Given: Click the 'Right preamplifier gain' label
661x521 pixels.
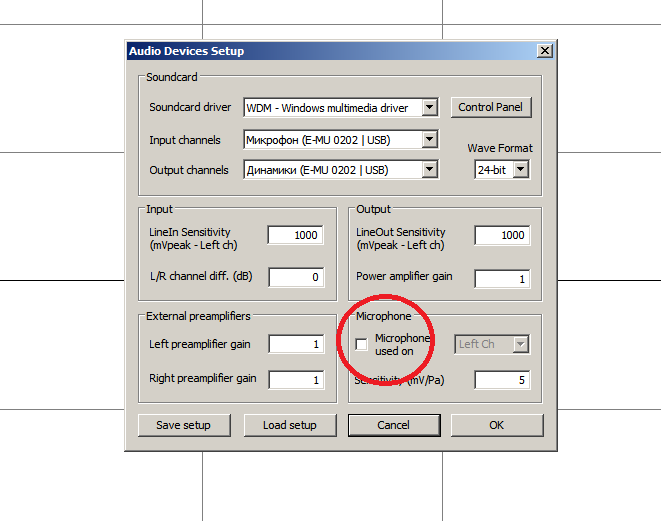Looking at the screenshot, I should [x=203, y=379].
